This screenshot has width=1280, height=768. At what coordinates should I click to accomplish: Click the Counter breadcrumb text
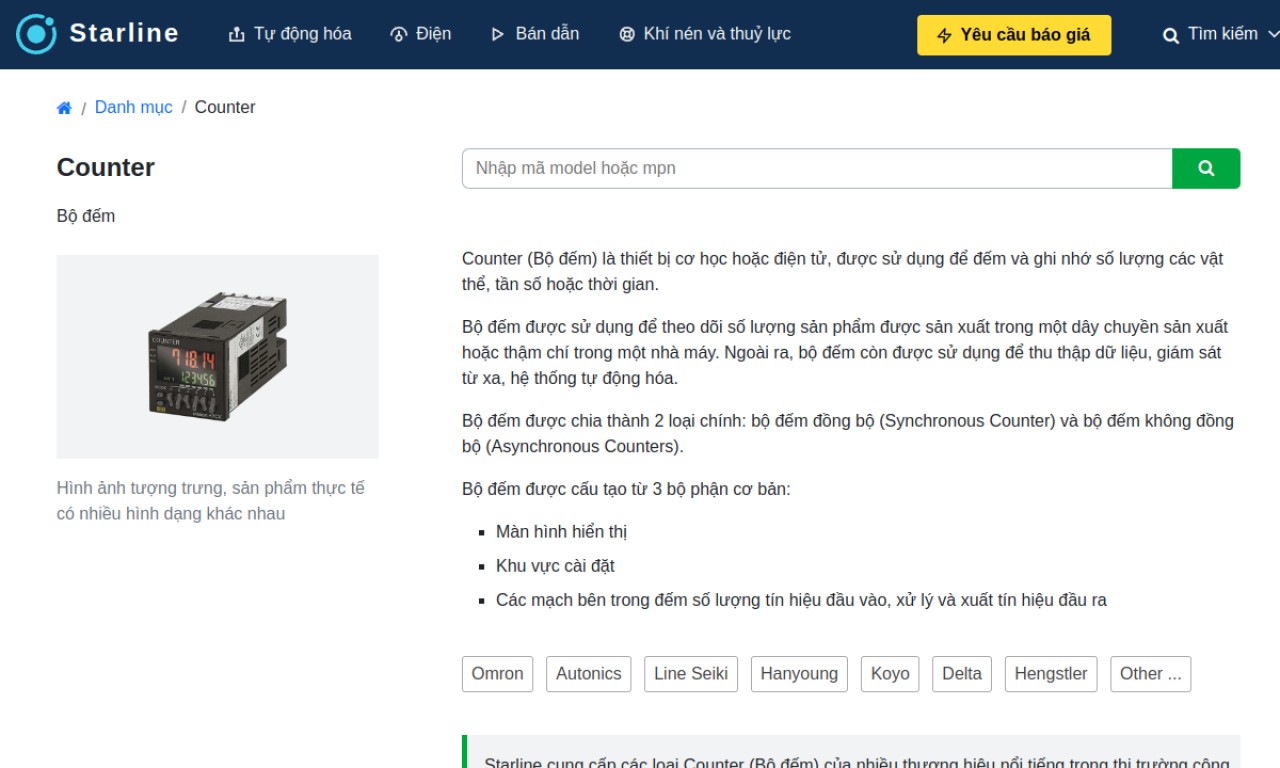[225, 107]
